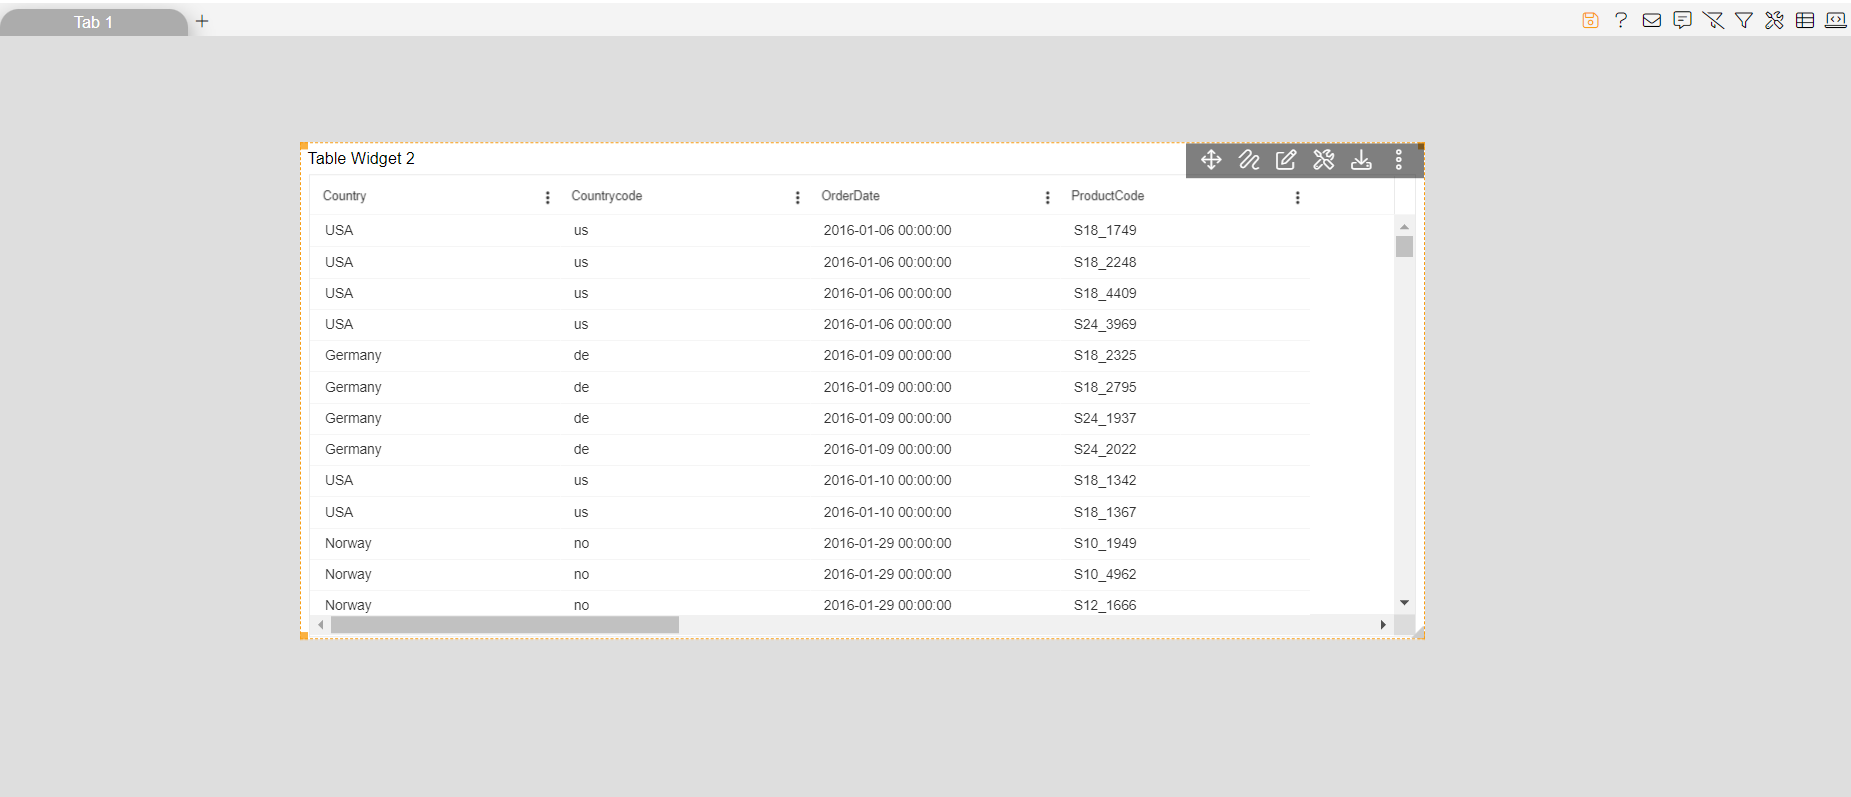Select cell S18_1749
The width and height of the screenshot is (1851, 797).
(1105, 230)
